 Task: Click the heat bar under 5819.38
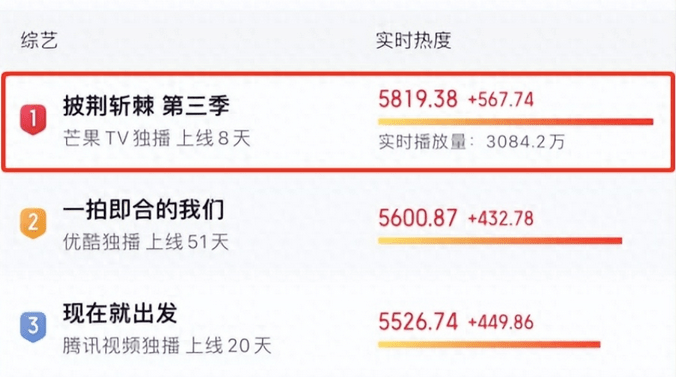pos(516,122)
